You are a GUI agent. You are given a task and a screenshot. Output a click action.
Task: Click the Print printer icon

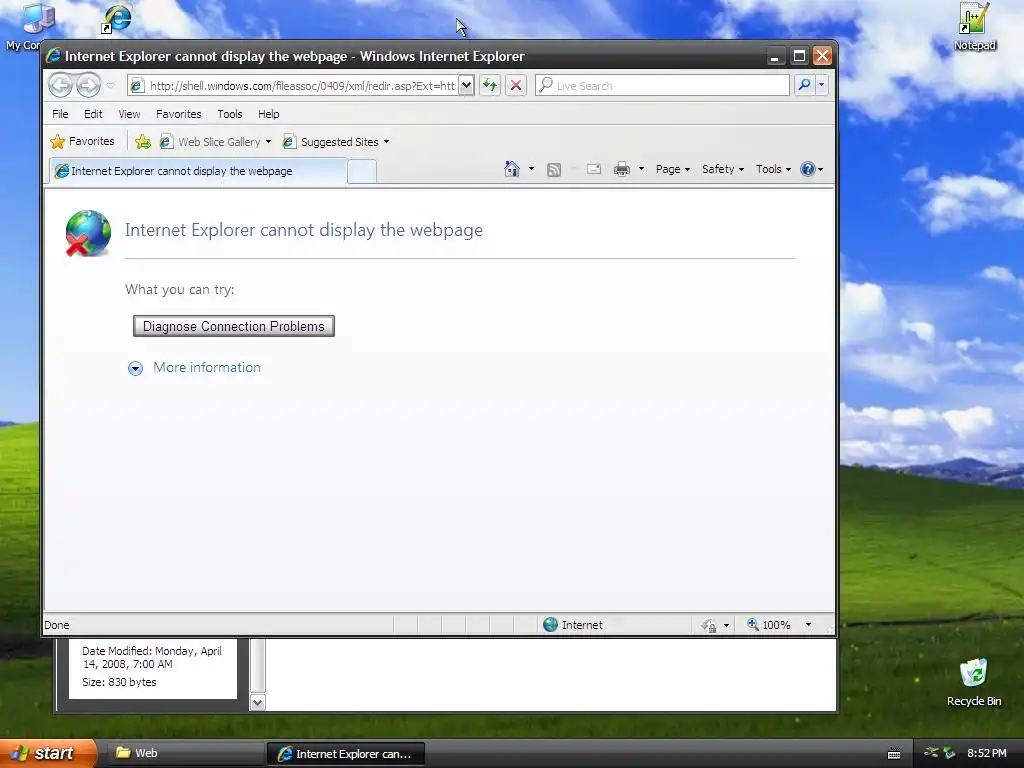622,169
